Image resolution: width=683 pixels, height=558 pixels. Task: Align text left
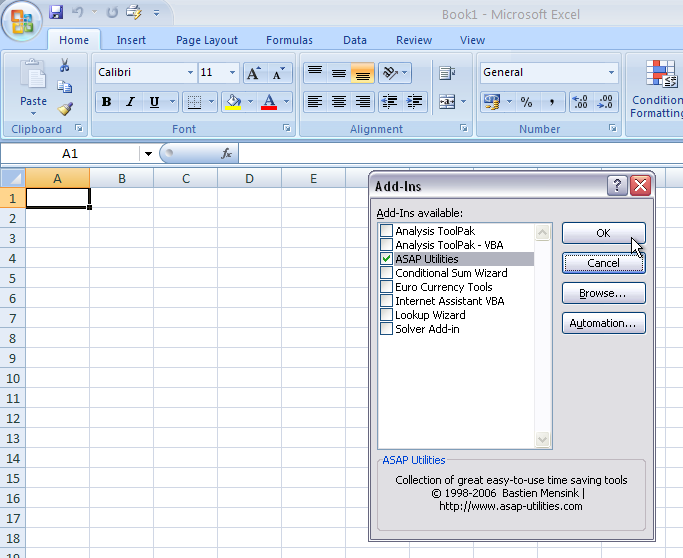pyautogui.click(x=315, y=102)
